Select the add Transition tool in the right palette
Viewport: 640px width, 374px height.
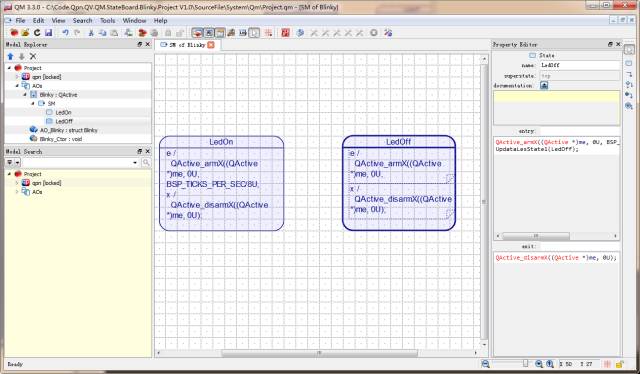click(x=629, y=74)
